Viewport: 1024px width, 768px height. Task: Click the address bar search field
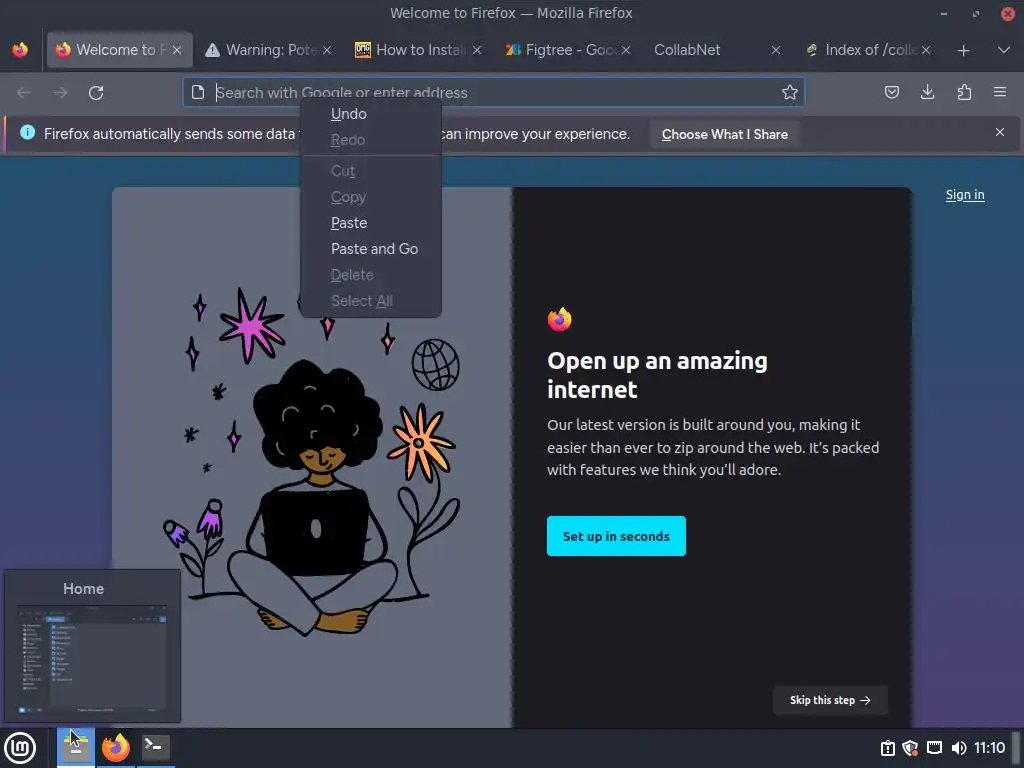[494, 92]
